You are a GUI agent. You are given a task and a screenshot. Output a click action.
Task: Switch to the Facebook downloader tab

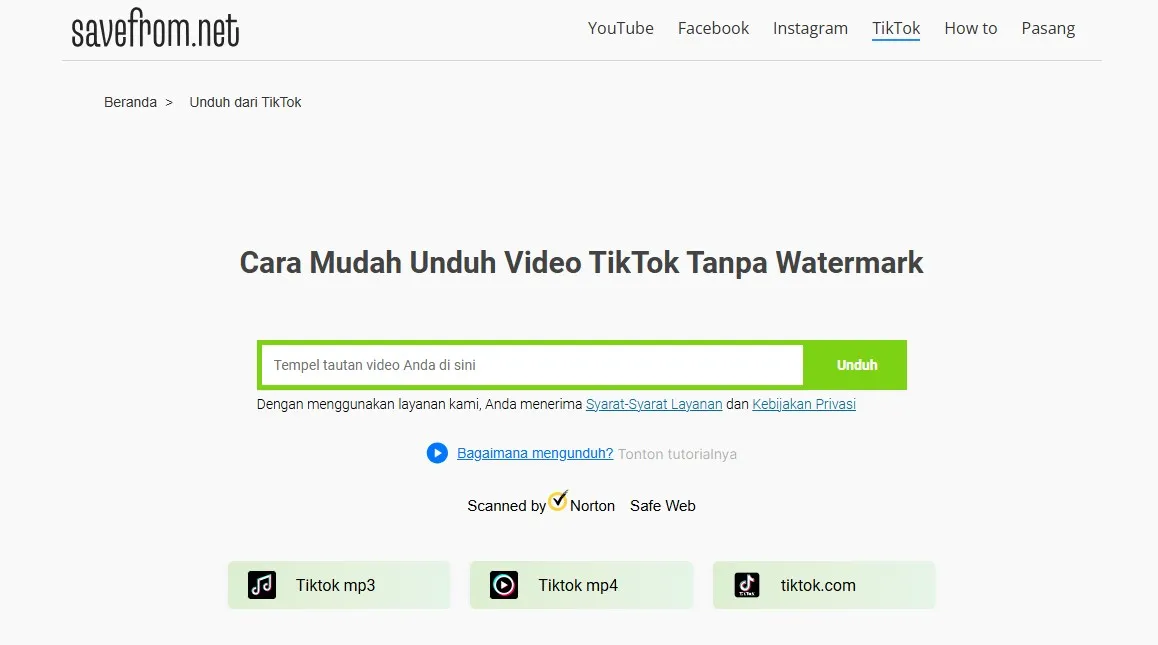pos(713,28)
